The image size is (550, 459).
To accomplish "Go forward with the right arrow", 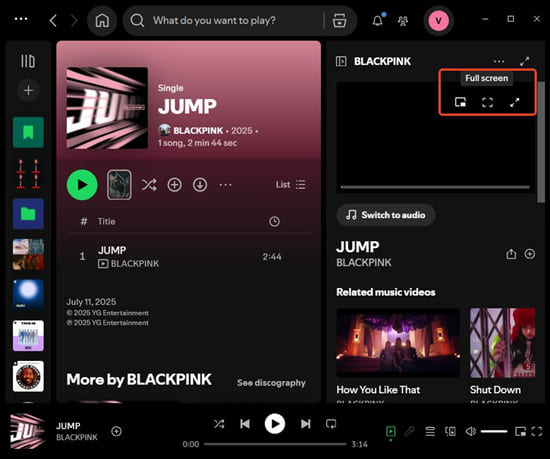I will tap(74, 21).
